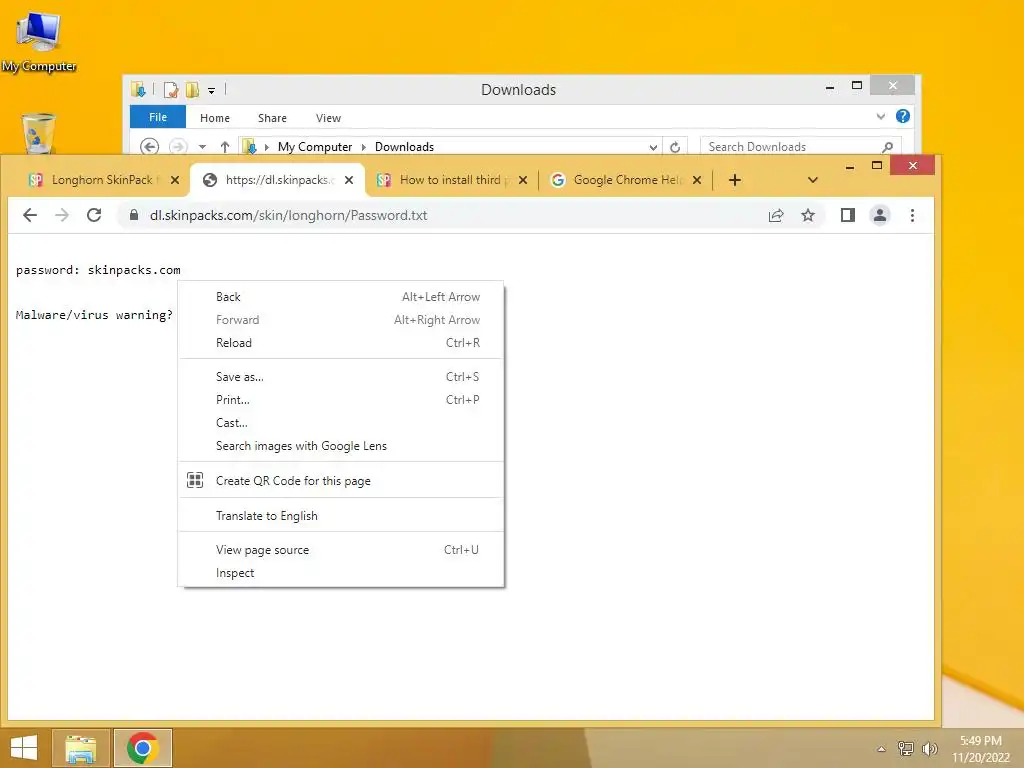Reload the page with Chrome's refresh icon

tap(94, 215)
